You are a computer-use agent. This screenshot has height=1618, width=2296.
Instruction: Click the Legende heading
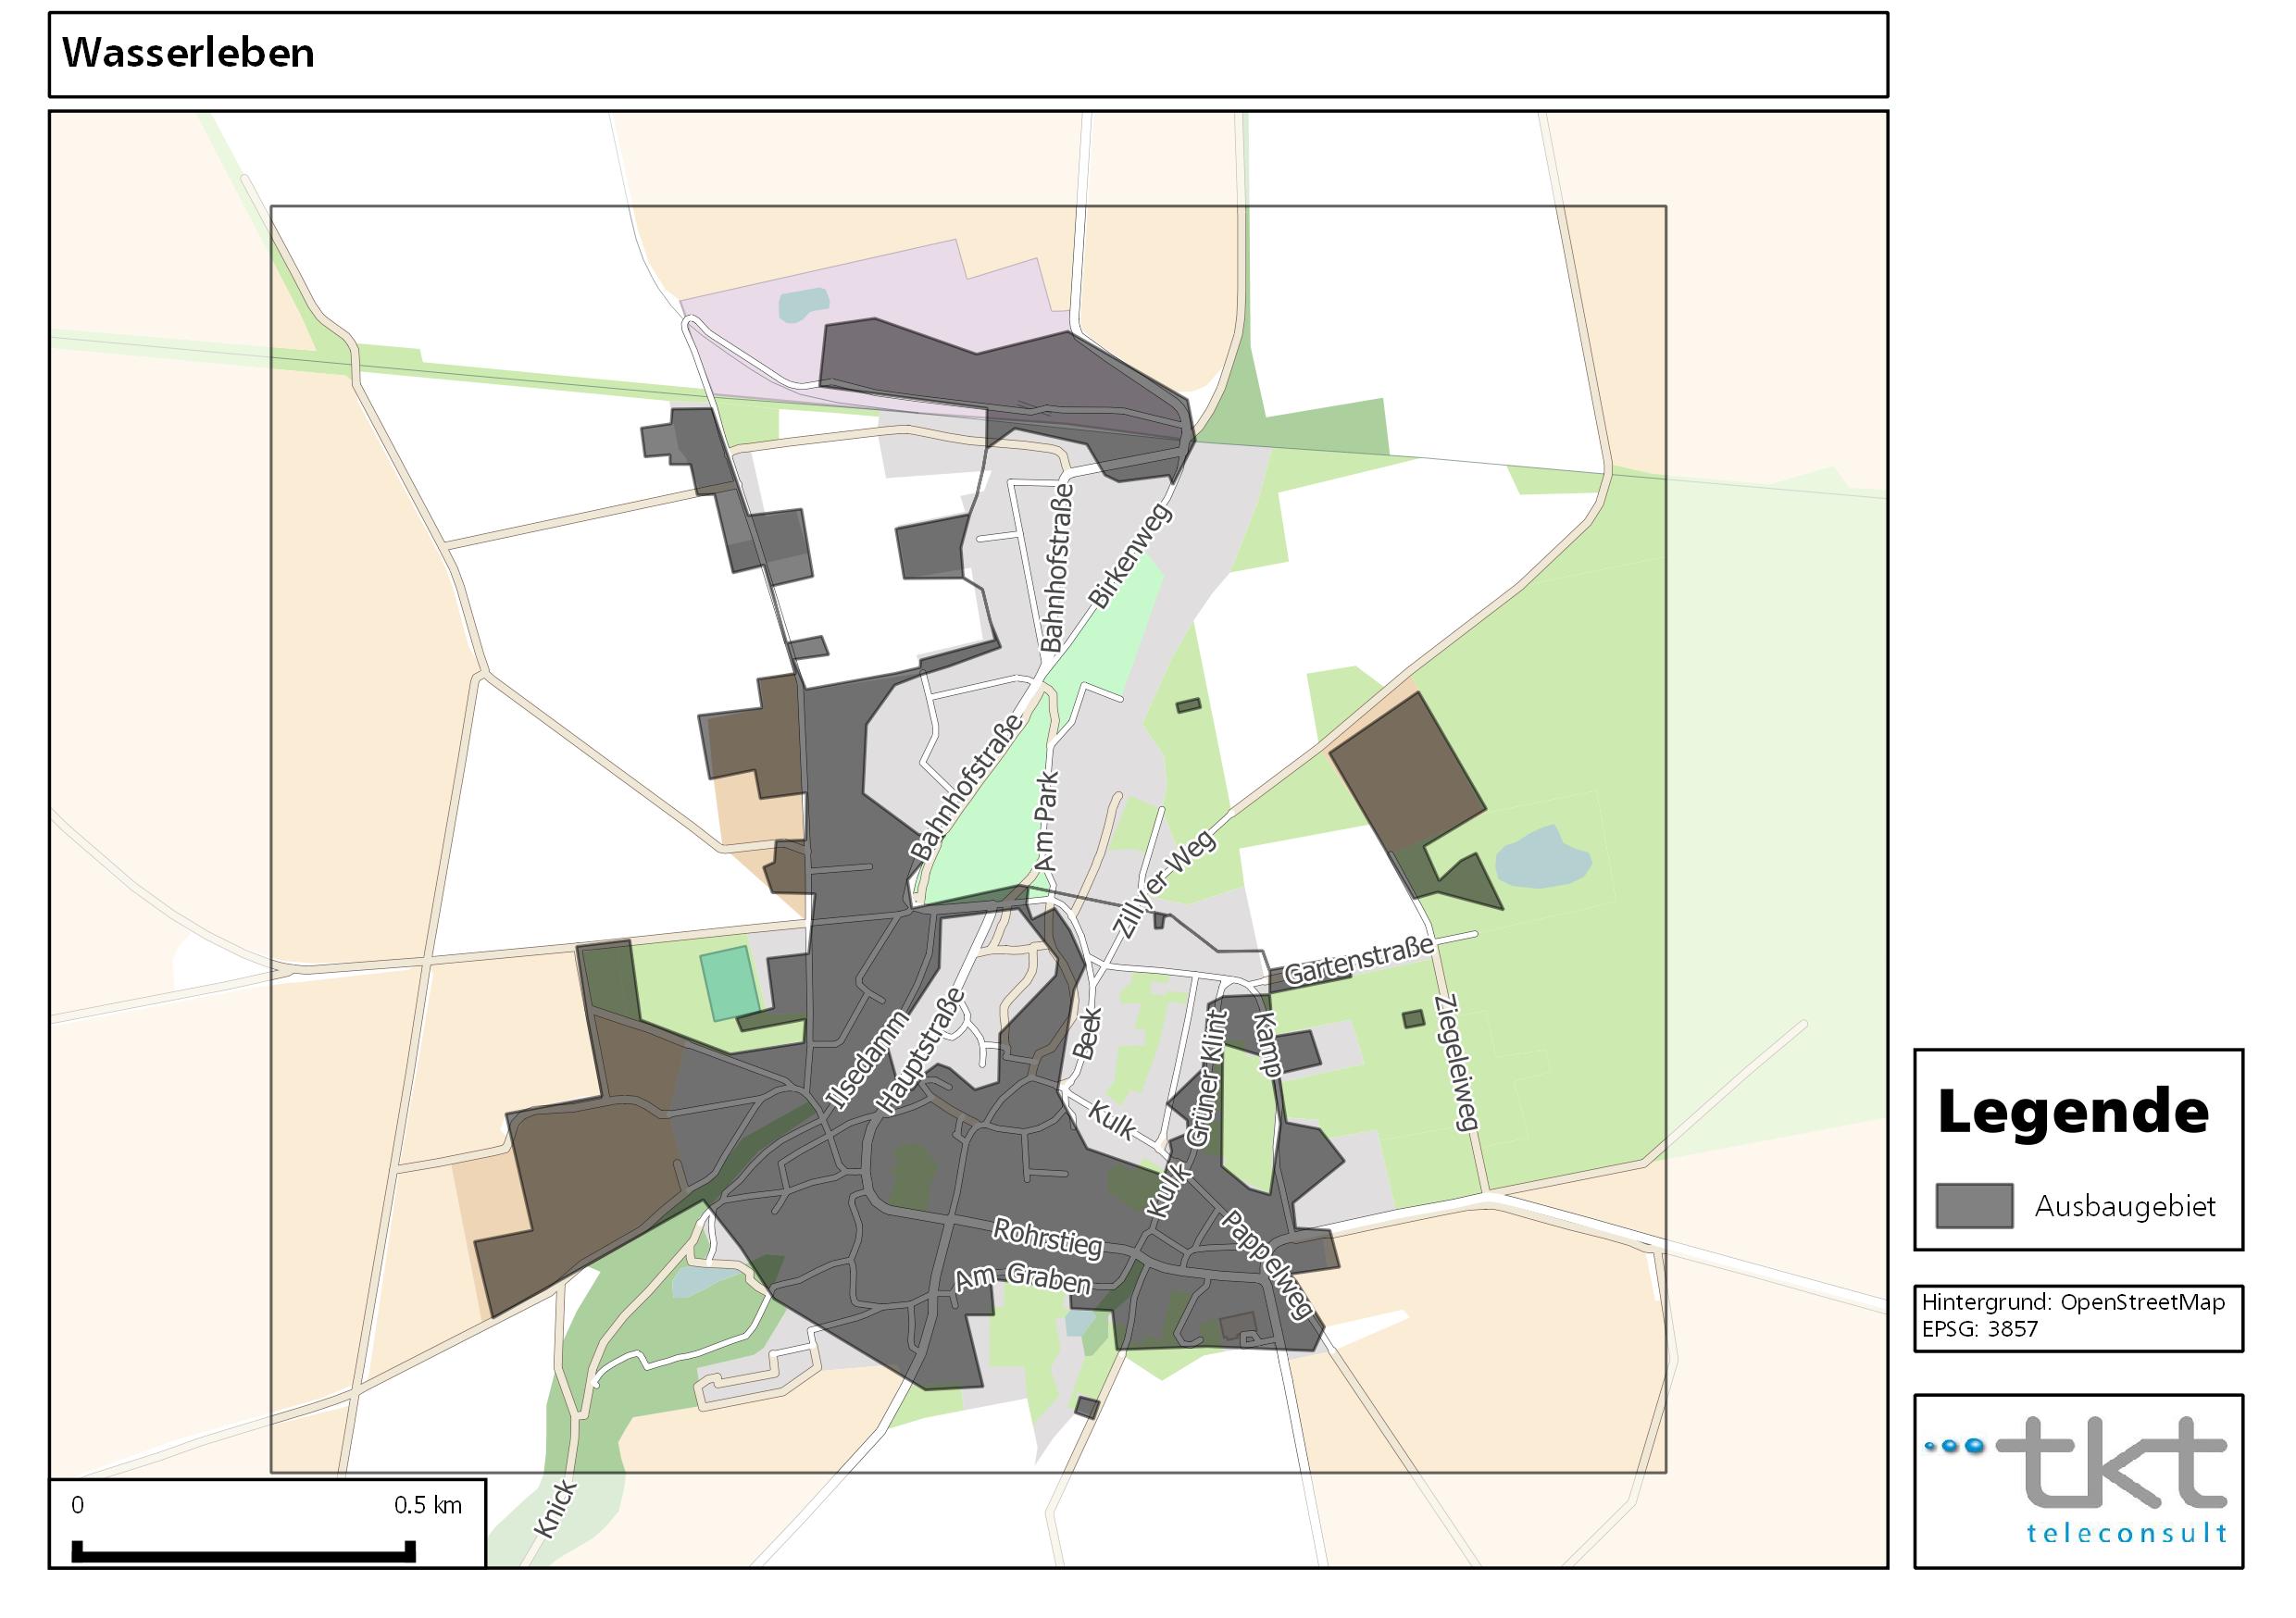click(2072, 1112)
